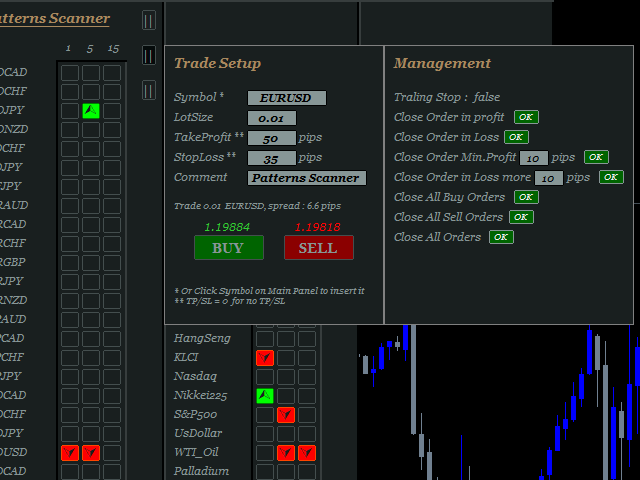The height and width of the screenshot is (480, 640).
Task: Click the green buy signal icon beside Nikkei225
Action: point(265,396)
